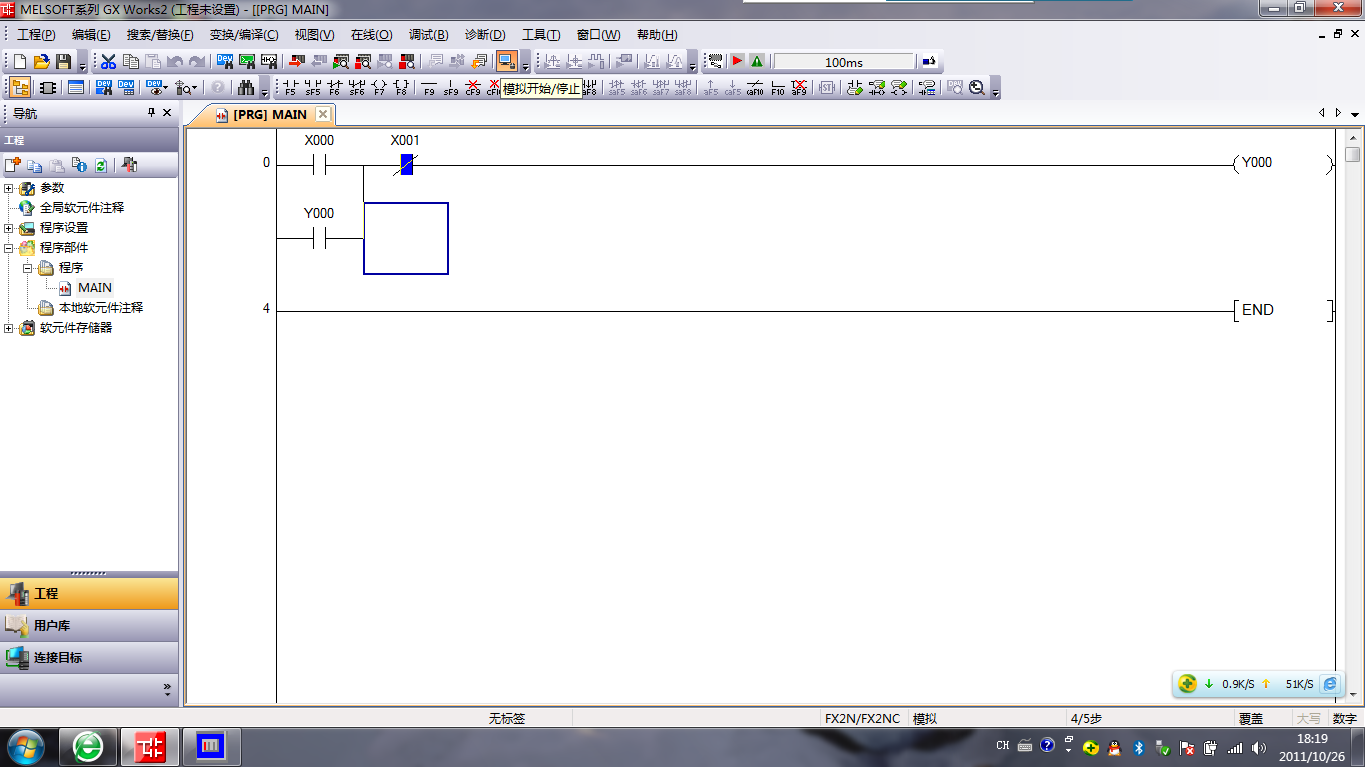
Task: Click the Write to PLC icon
Action: click(296, 61)
